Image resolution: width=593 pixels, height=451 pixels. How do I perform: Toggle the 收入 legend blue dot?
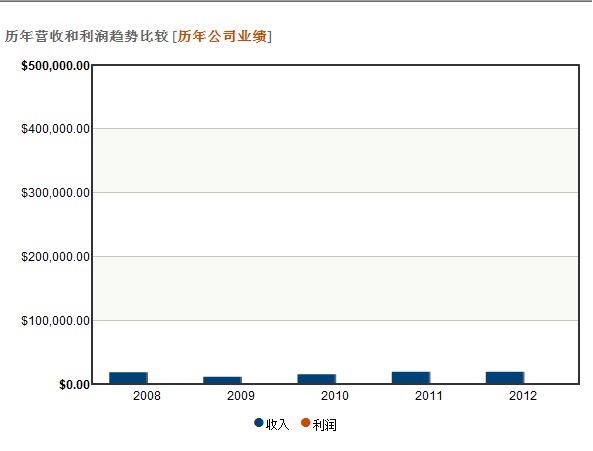259,423
